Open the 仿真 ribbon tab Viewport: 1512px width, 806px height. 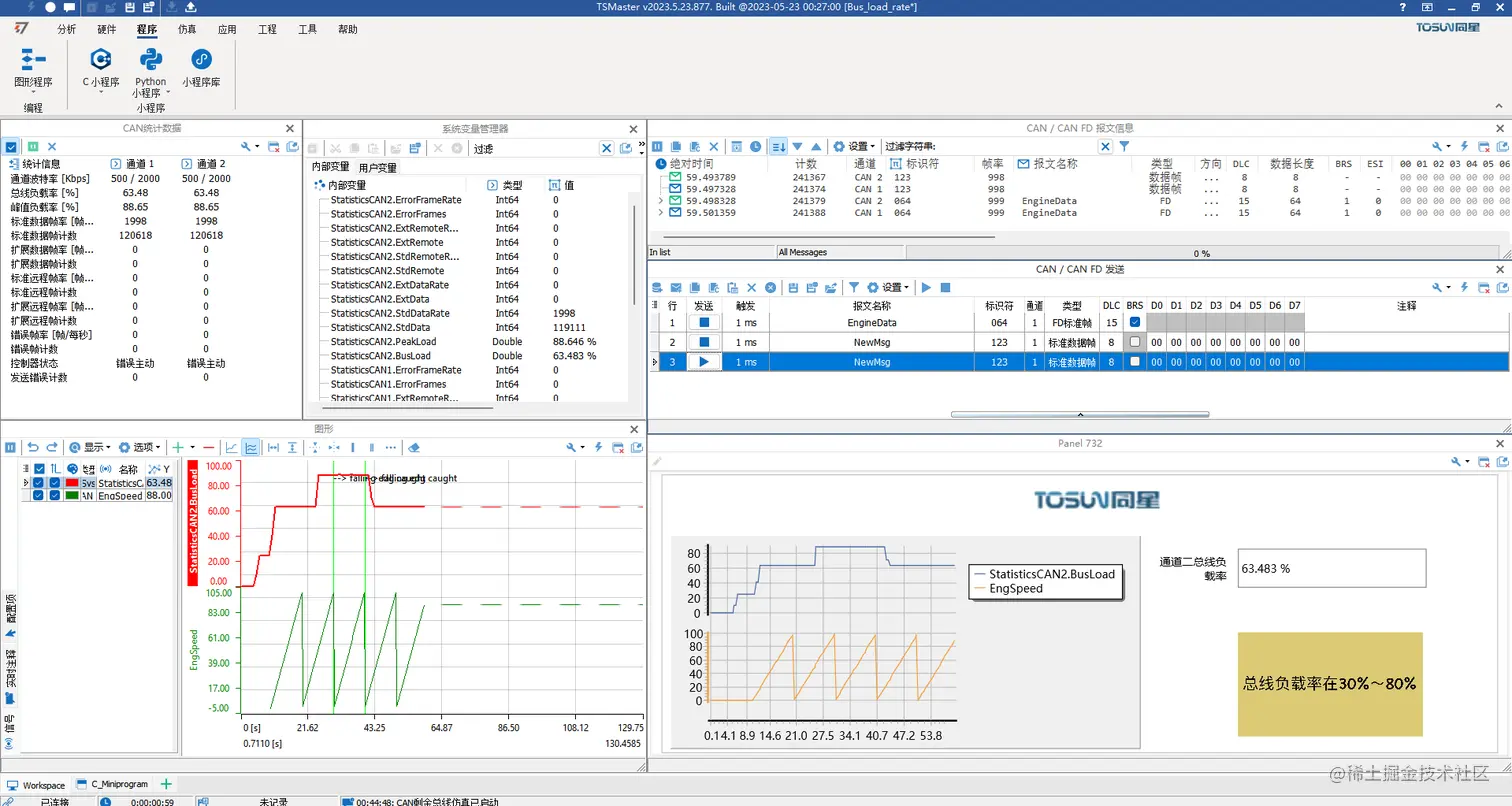(x=187, y=30)
